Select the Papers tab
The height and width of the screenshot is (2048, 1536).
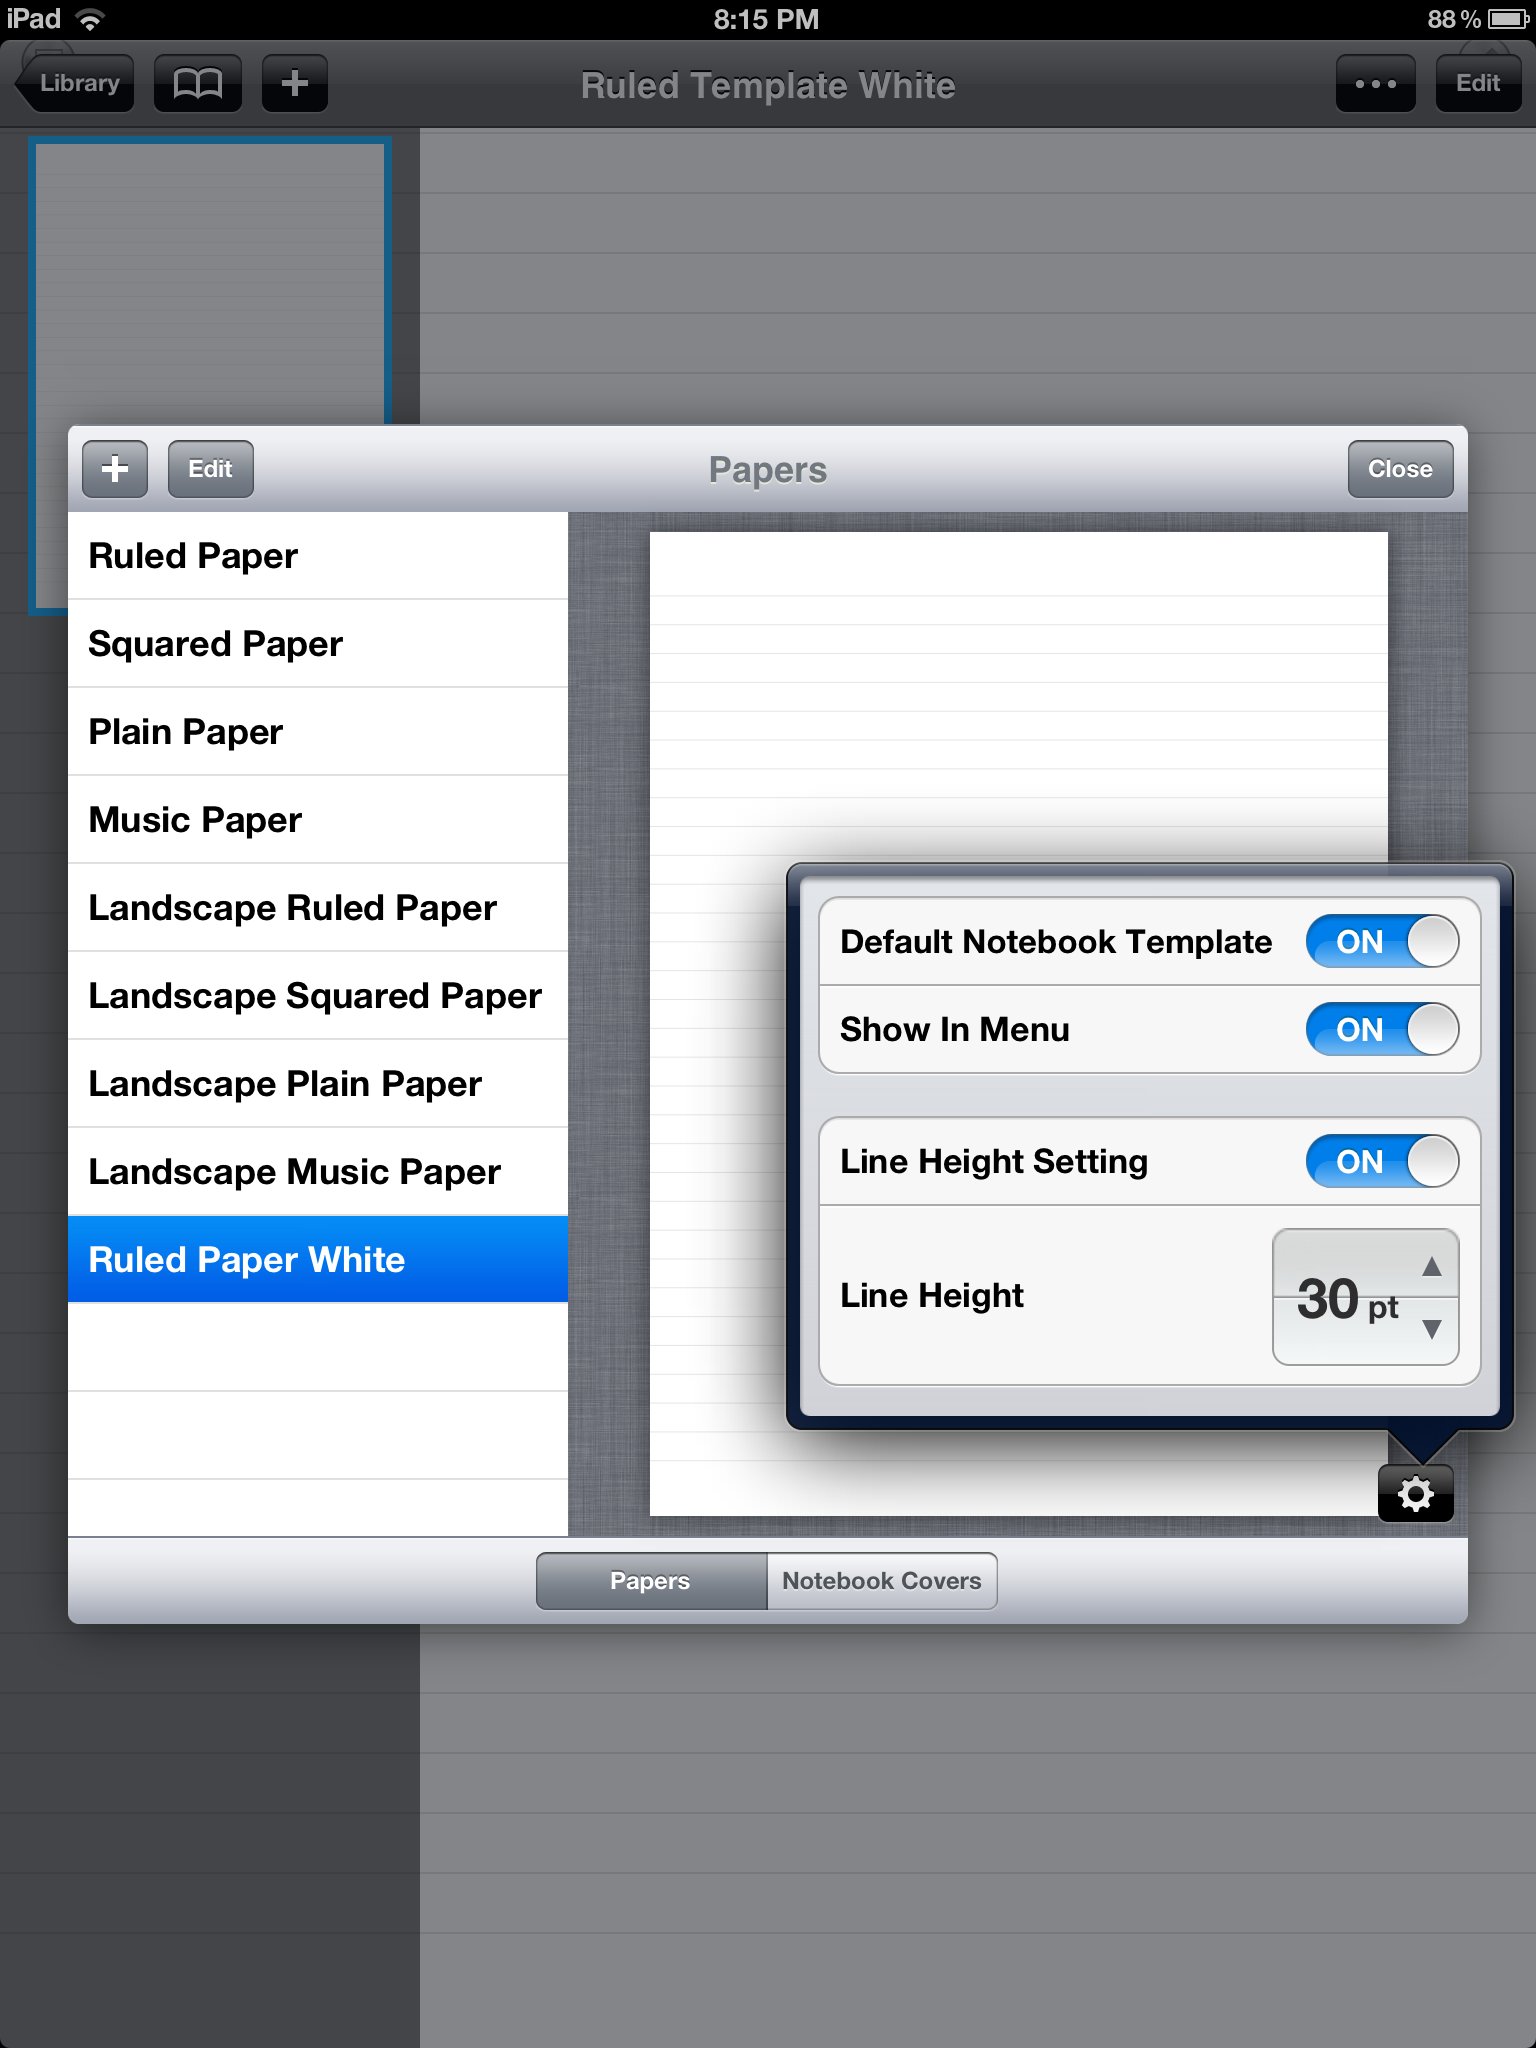[651, 1581]
